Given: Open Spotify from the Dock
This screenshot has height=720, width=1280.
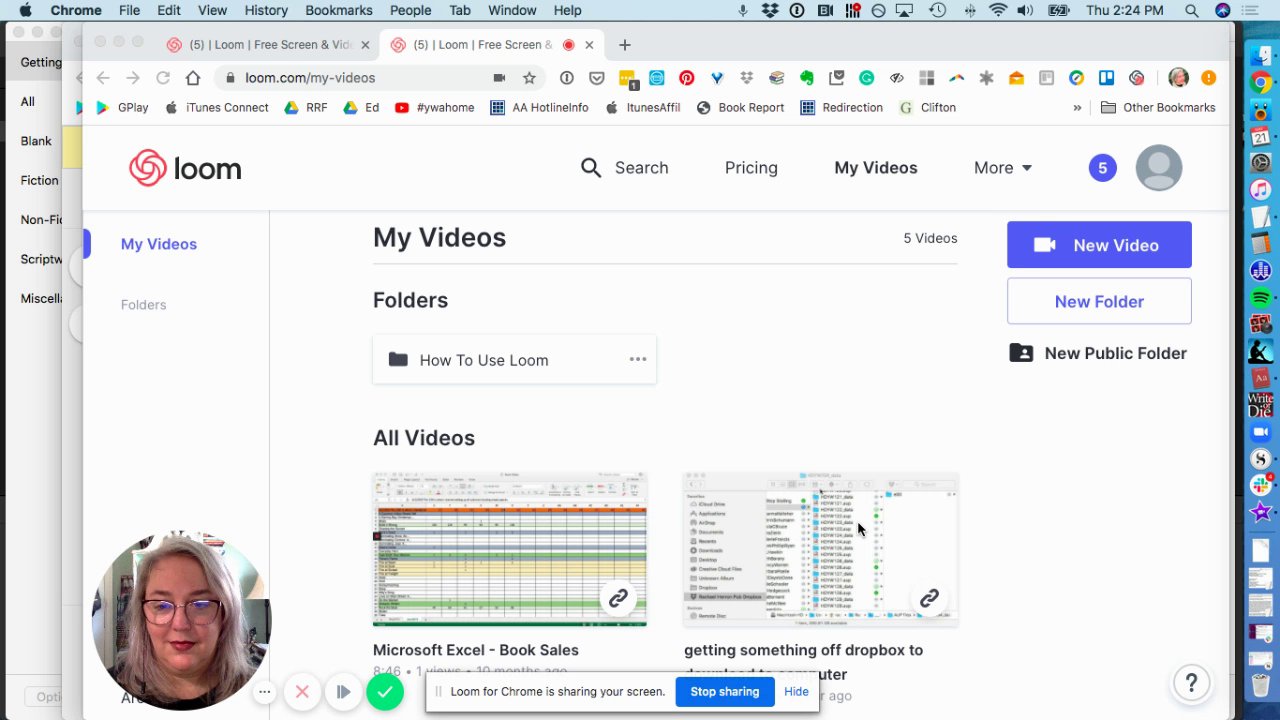Looking at the screenshot, I should (1260, 297).
